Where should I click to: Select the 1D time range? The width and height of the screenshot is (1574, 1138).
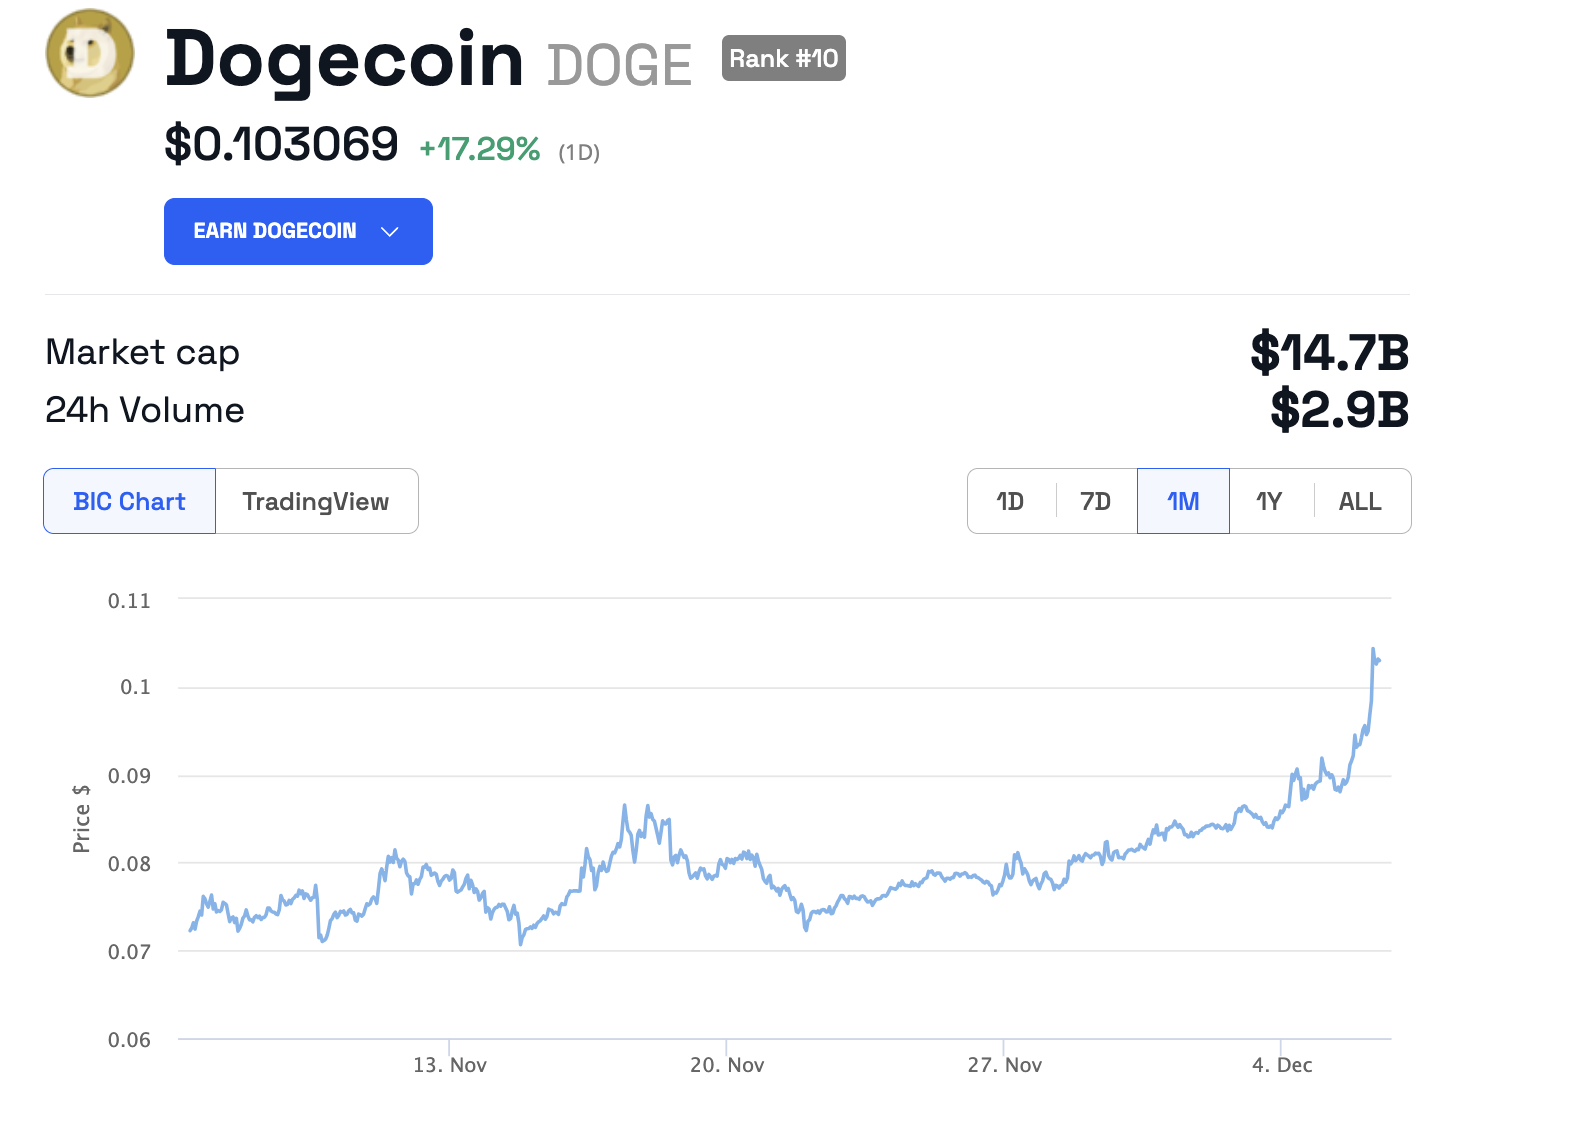pos(1010,501)
